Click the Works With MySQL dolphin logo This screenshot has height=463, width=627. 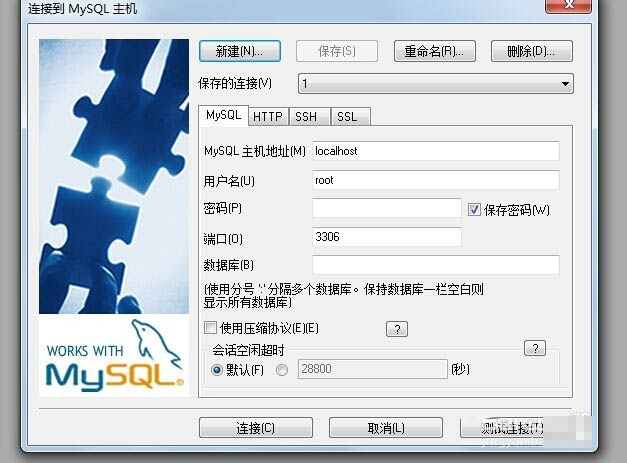pos(114,356)
